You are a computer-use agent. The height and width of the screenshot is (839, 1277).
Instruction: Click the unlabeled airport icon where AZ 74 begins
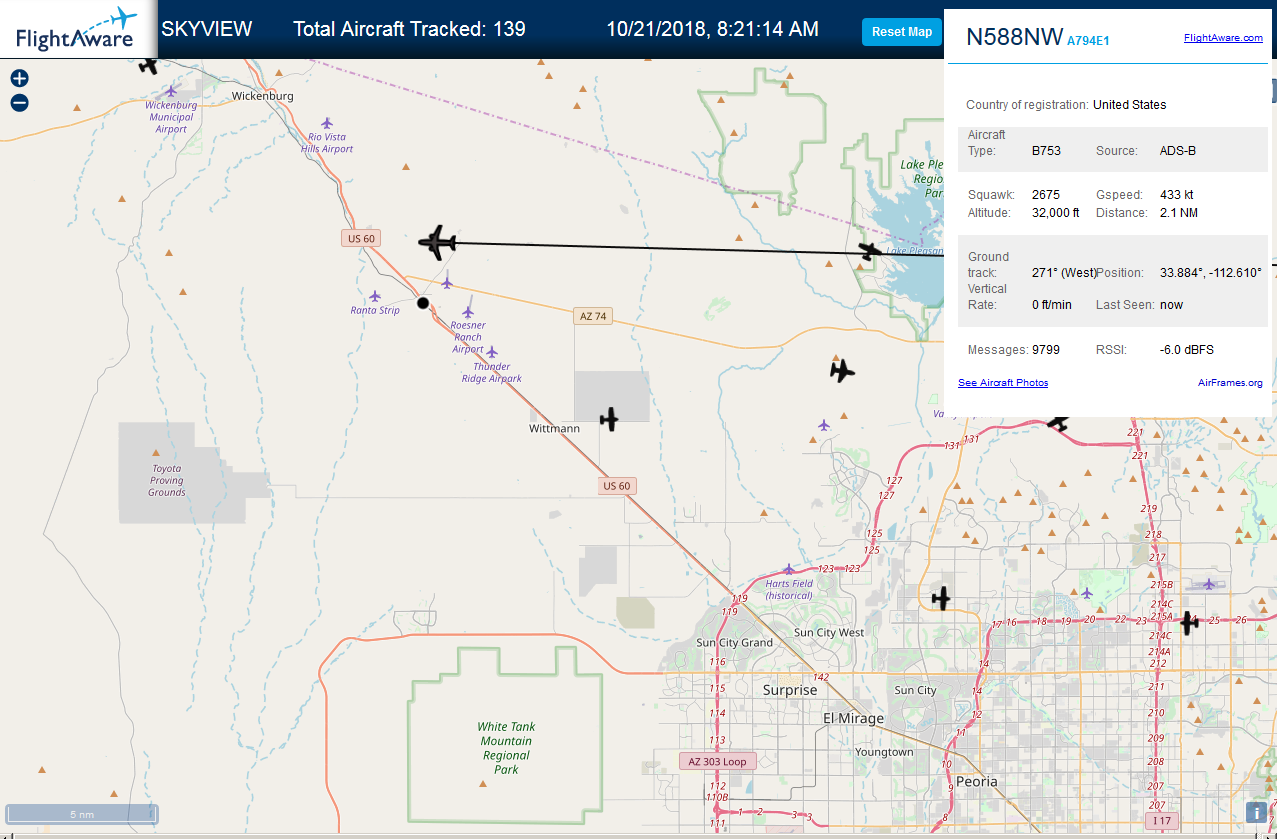tap(447, 281)
